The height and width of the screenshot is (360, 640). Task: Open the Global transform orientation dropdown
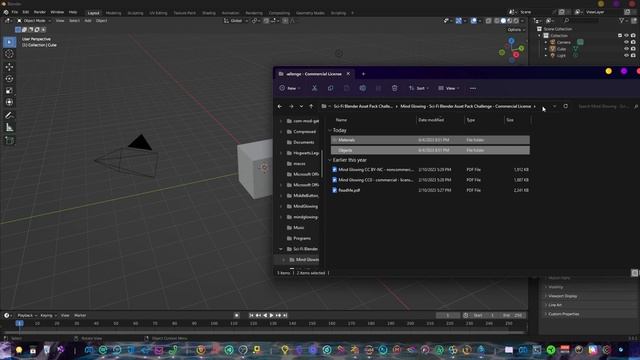(x=235, y=20)
